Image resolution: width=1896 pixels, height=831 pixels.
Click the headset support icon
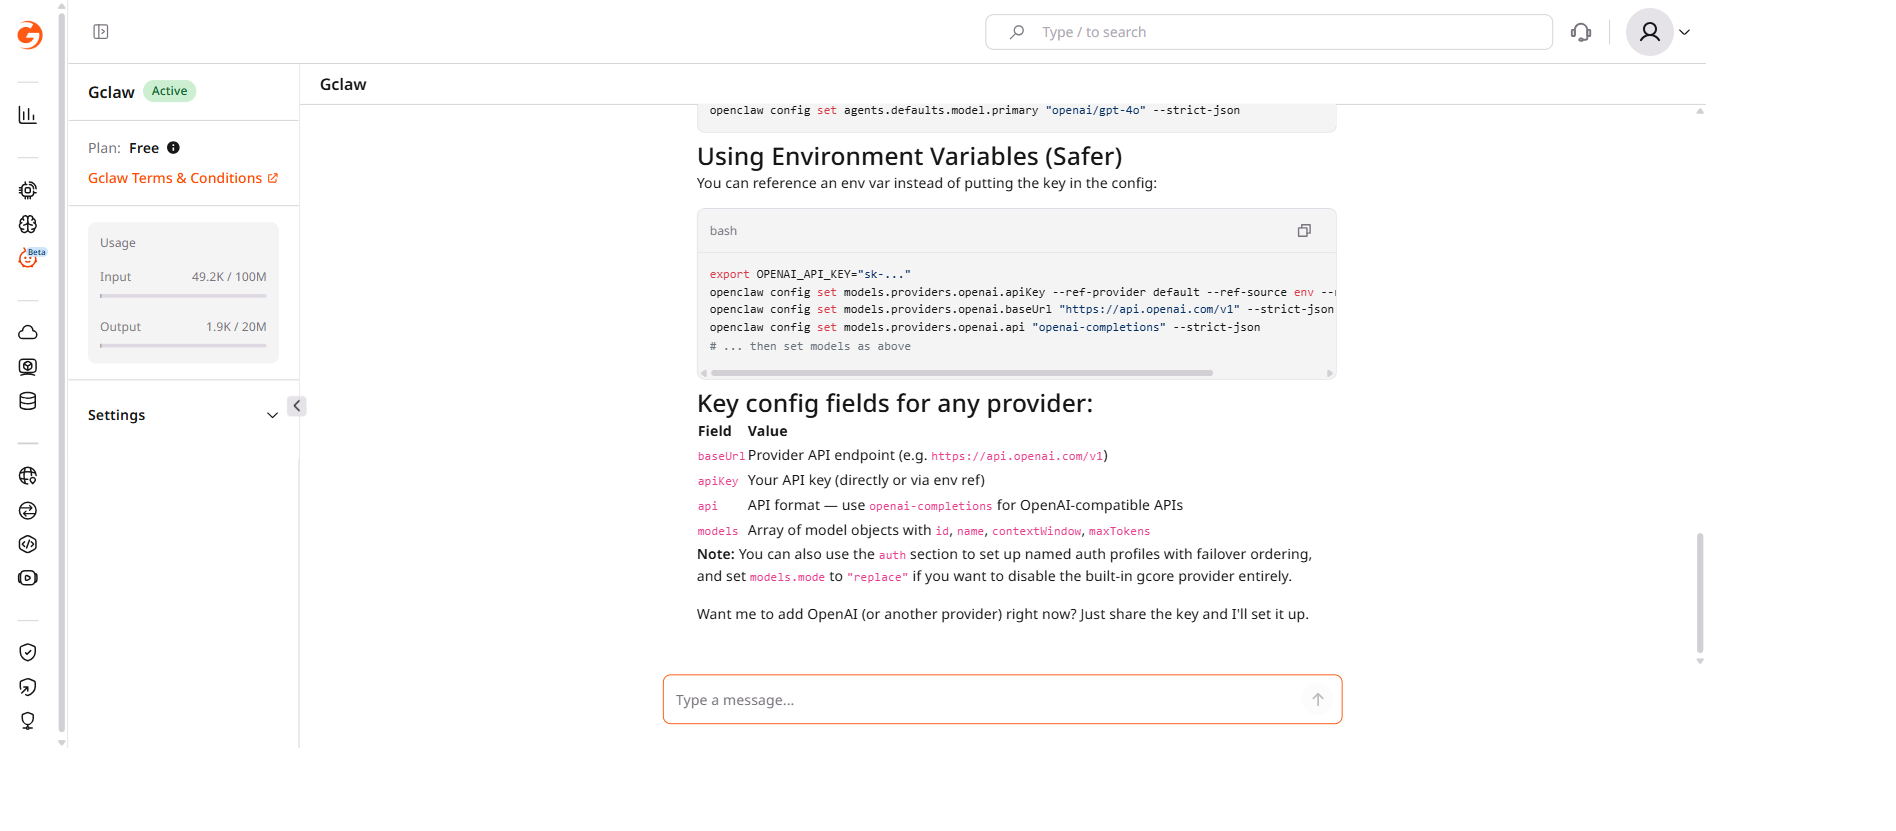pos(1581,32)
